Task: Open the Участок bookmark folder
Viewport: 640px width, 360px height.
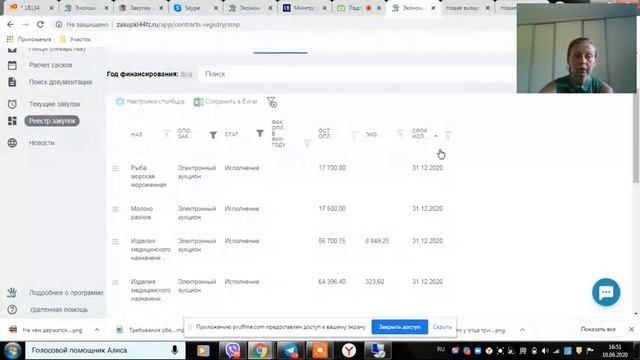Action: [x=75, y=39]
